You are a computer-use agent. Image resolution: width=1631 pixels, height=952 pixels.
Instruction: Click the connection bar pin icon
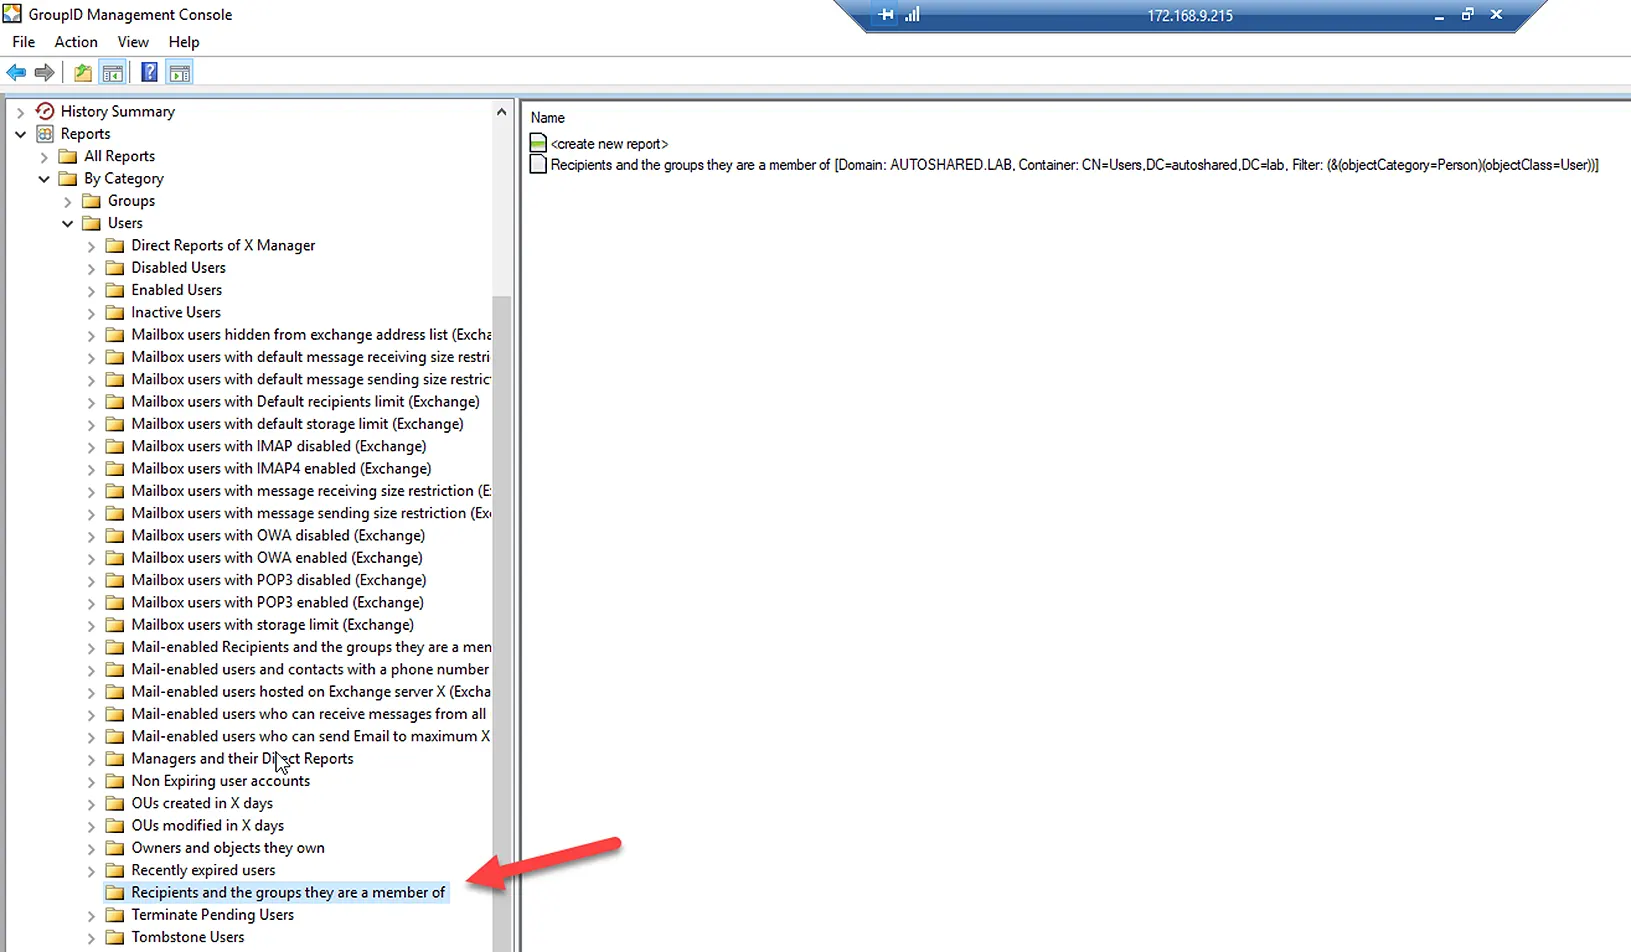click(x=886, y=15)
